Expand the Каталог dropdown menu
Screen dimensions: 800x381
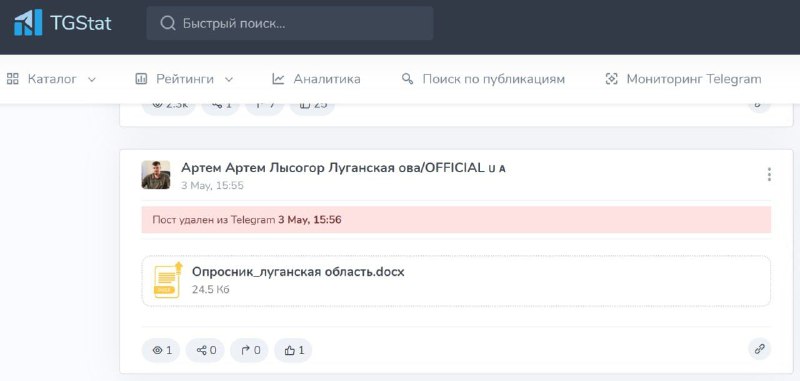tap(51, 79)
